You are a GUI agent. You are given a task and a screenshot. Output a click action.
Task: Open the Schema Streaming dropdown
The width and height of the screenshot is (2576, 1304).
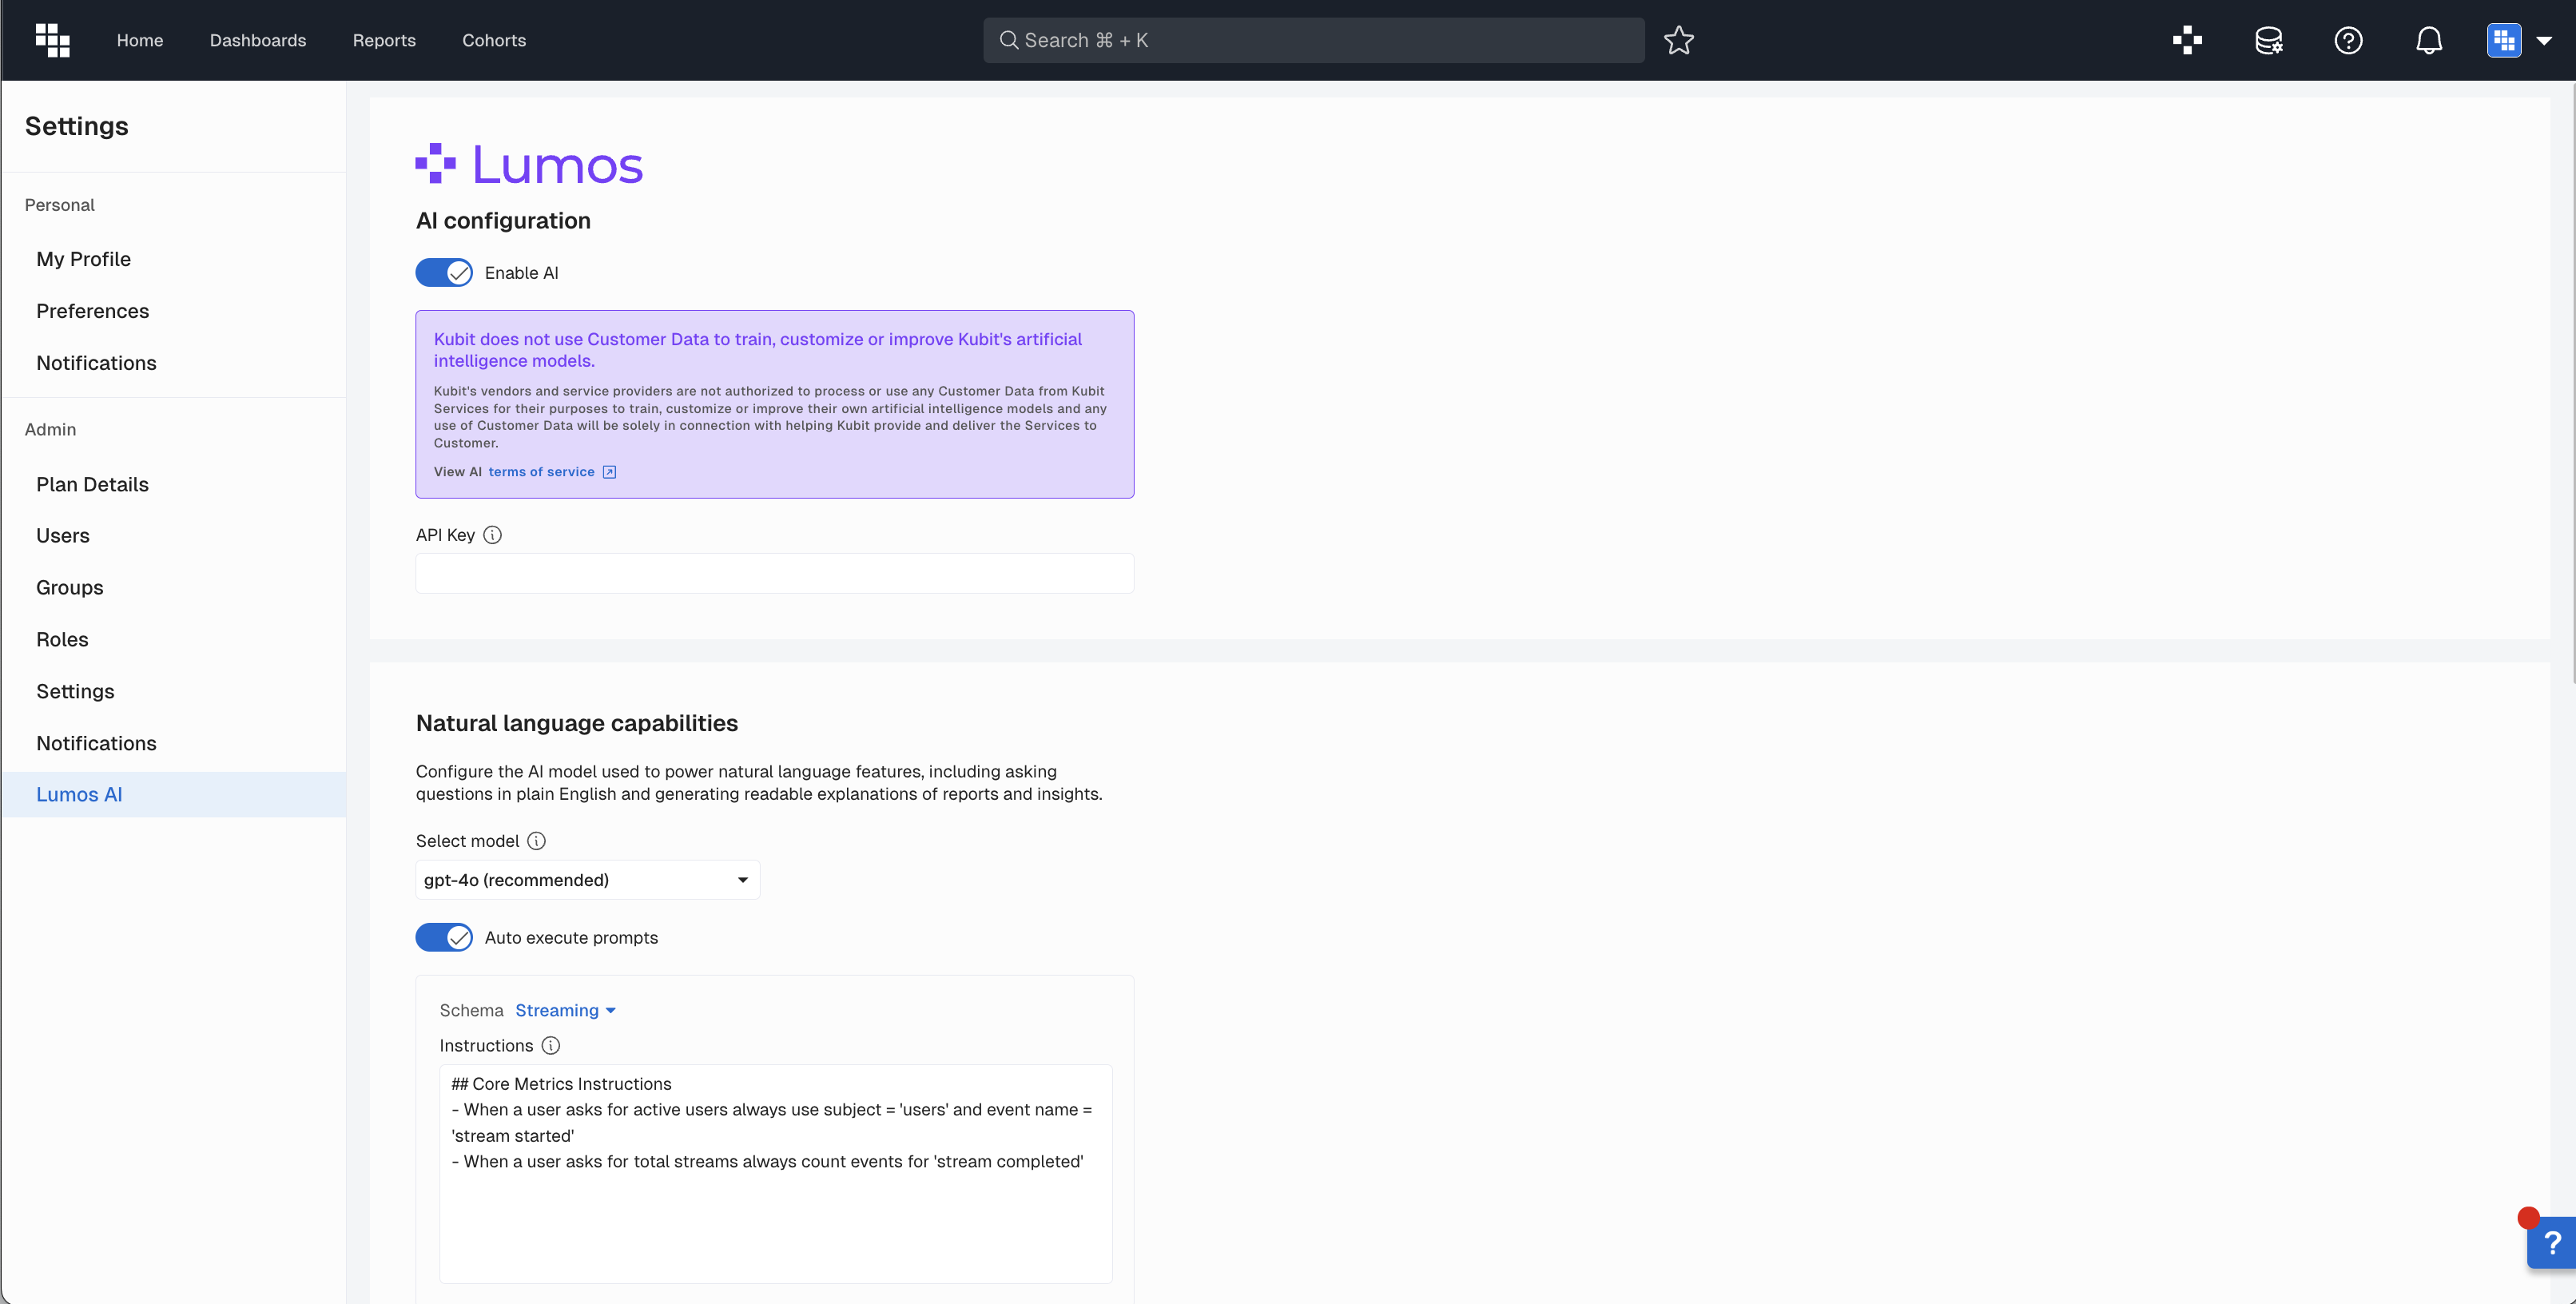565,1010
